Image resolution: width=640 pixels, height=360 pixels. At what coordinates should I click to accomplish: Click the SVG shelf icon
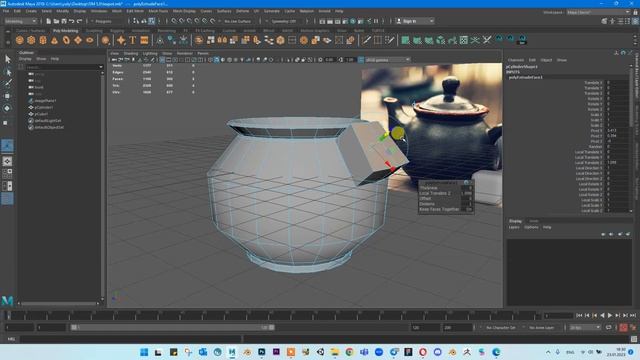tap(144, 40)
